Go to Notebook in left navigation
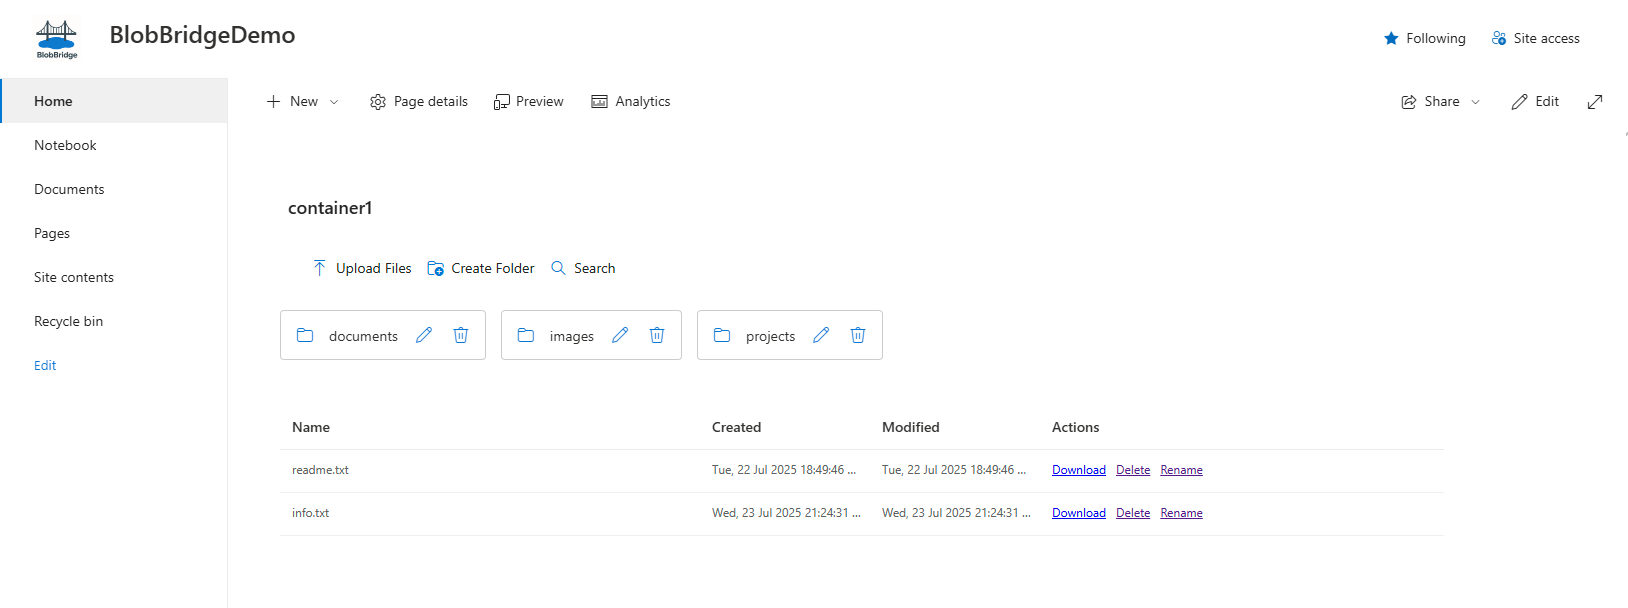The image size is (1628, 608). coord(65,145)
